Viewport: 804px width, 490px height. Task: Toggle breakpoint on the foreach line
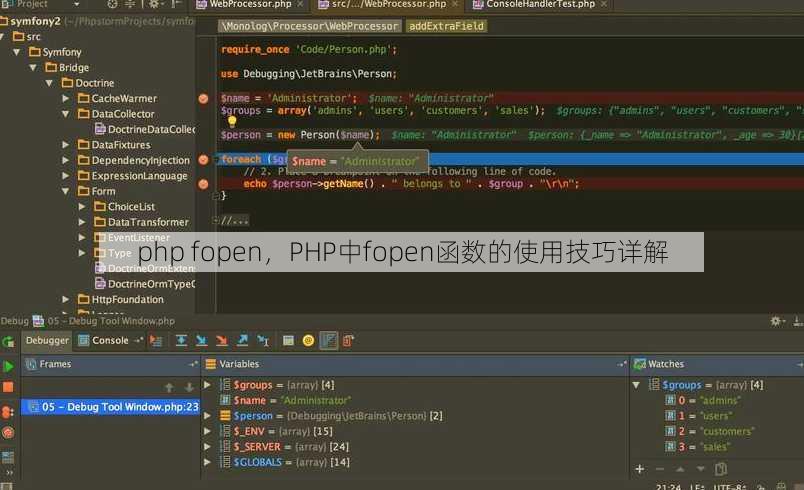coord(204,160)
